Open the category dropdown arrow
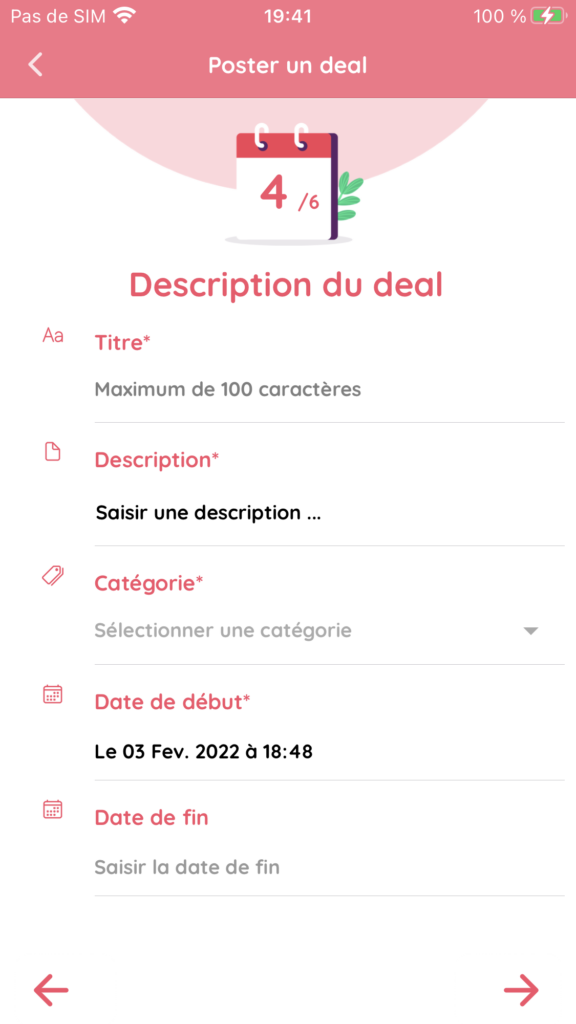The width and height of the screenshot is (576, 1024). pyautogui.click(x=531, y=631)
